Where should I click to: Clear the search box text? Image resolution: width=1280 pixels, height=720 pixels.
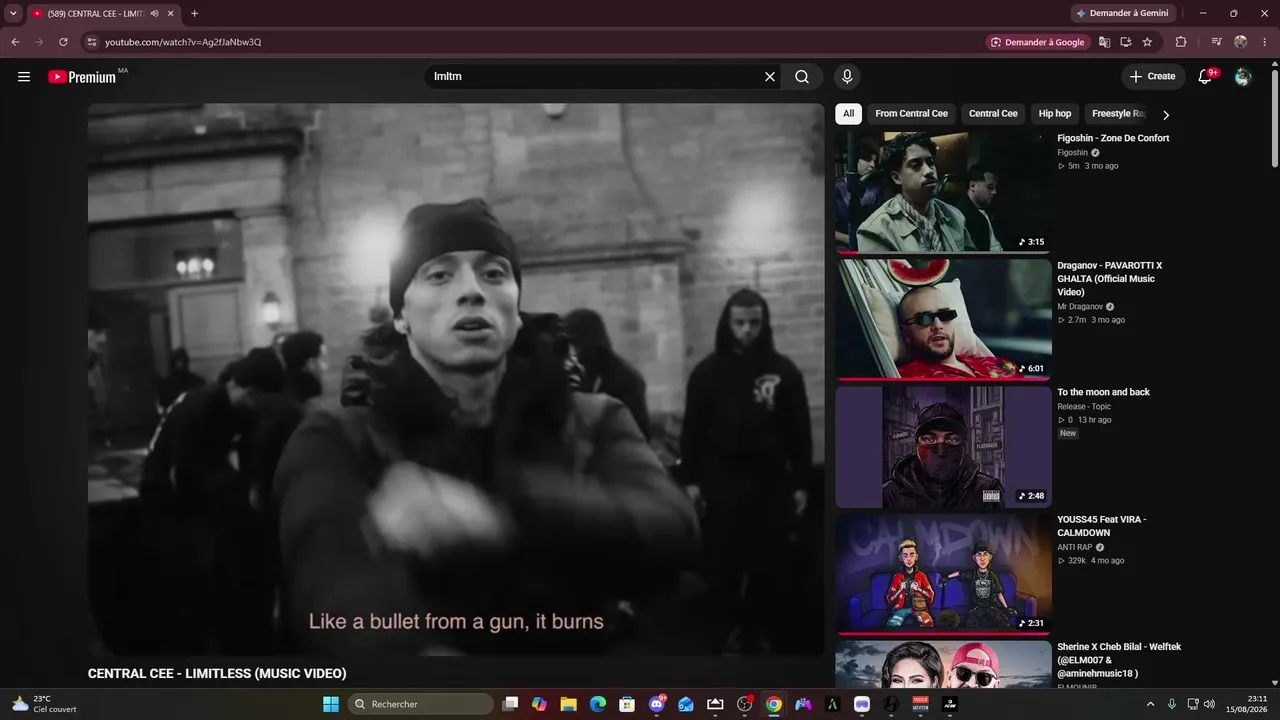pyautogui.click(x=770, y=77)
